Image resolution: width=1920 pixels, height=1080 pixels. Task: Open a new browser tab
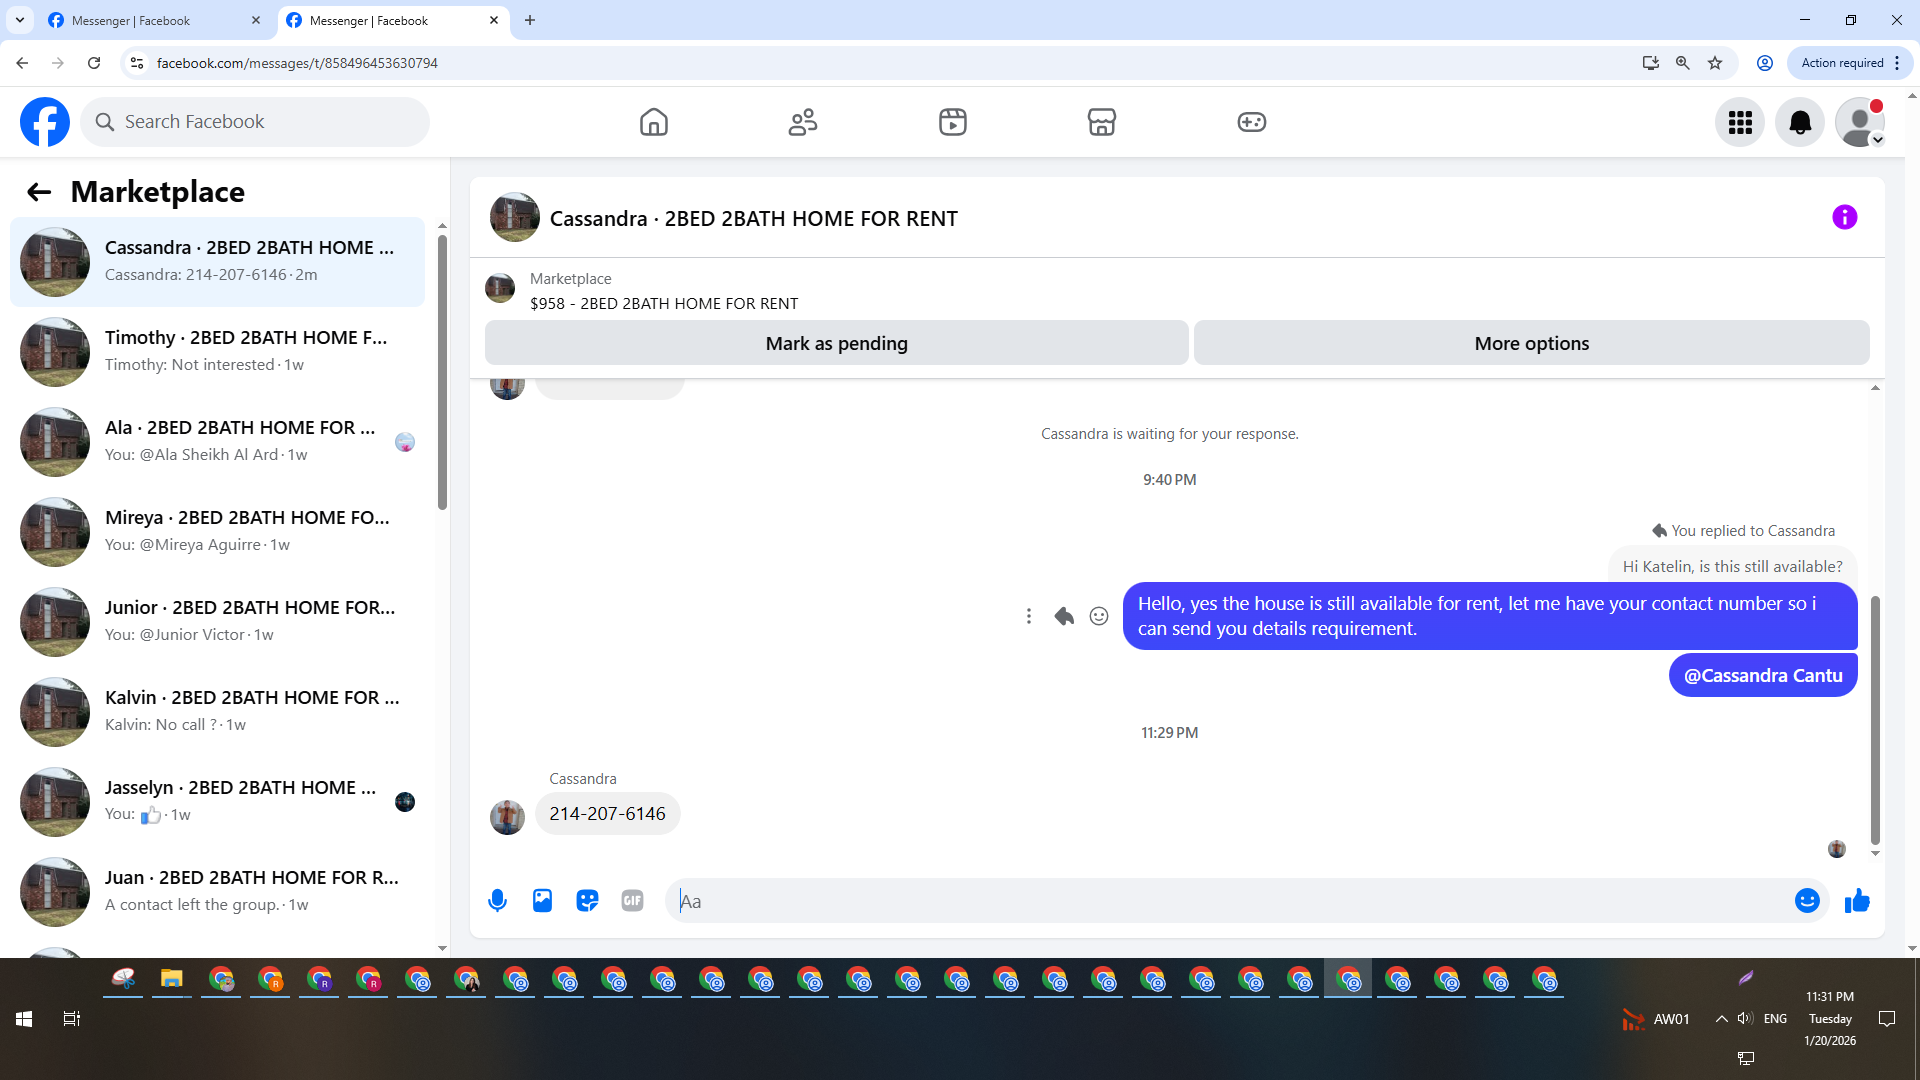tap(530, 20)
